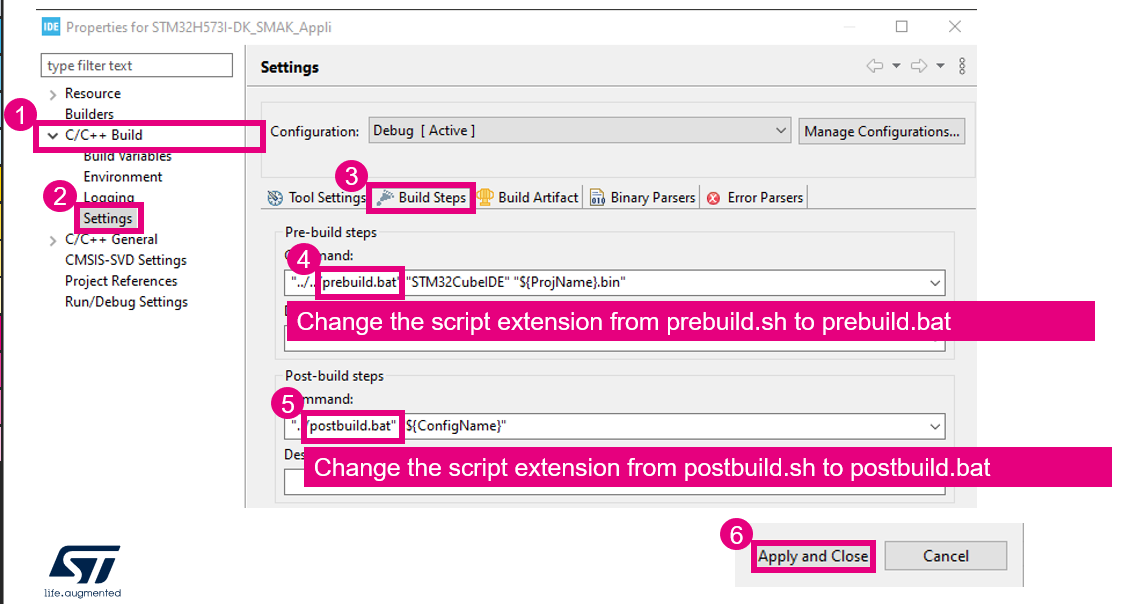1125x604 pixels.
Task: Open the Configuration dropdown showing Debug
Action: (781, 131)
